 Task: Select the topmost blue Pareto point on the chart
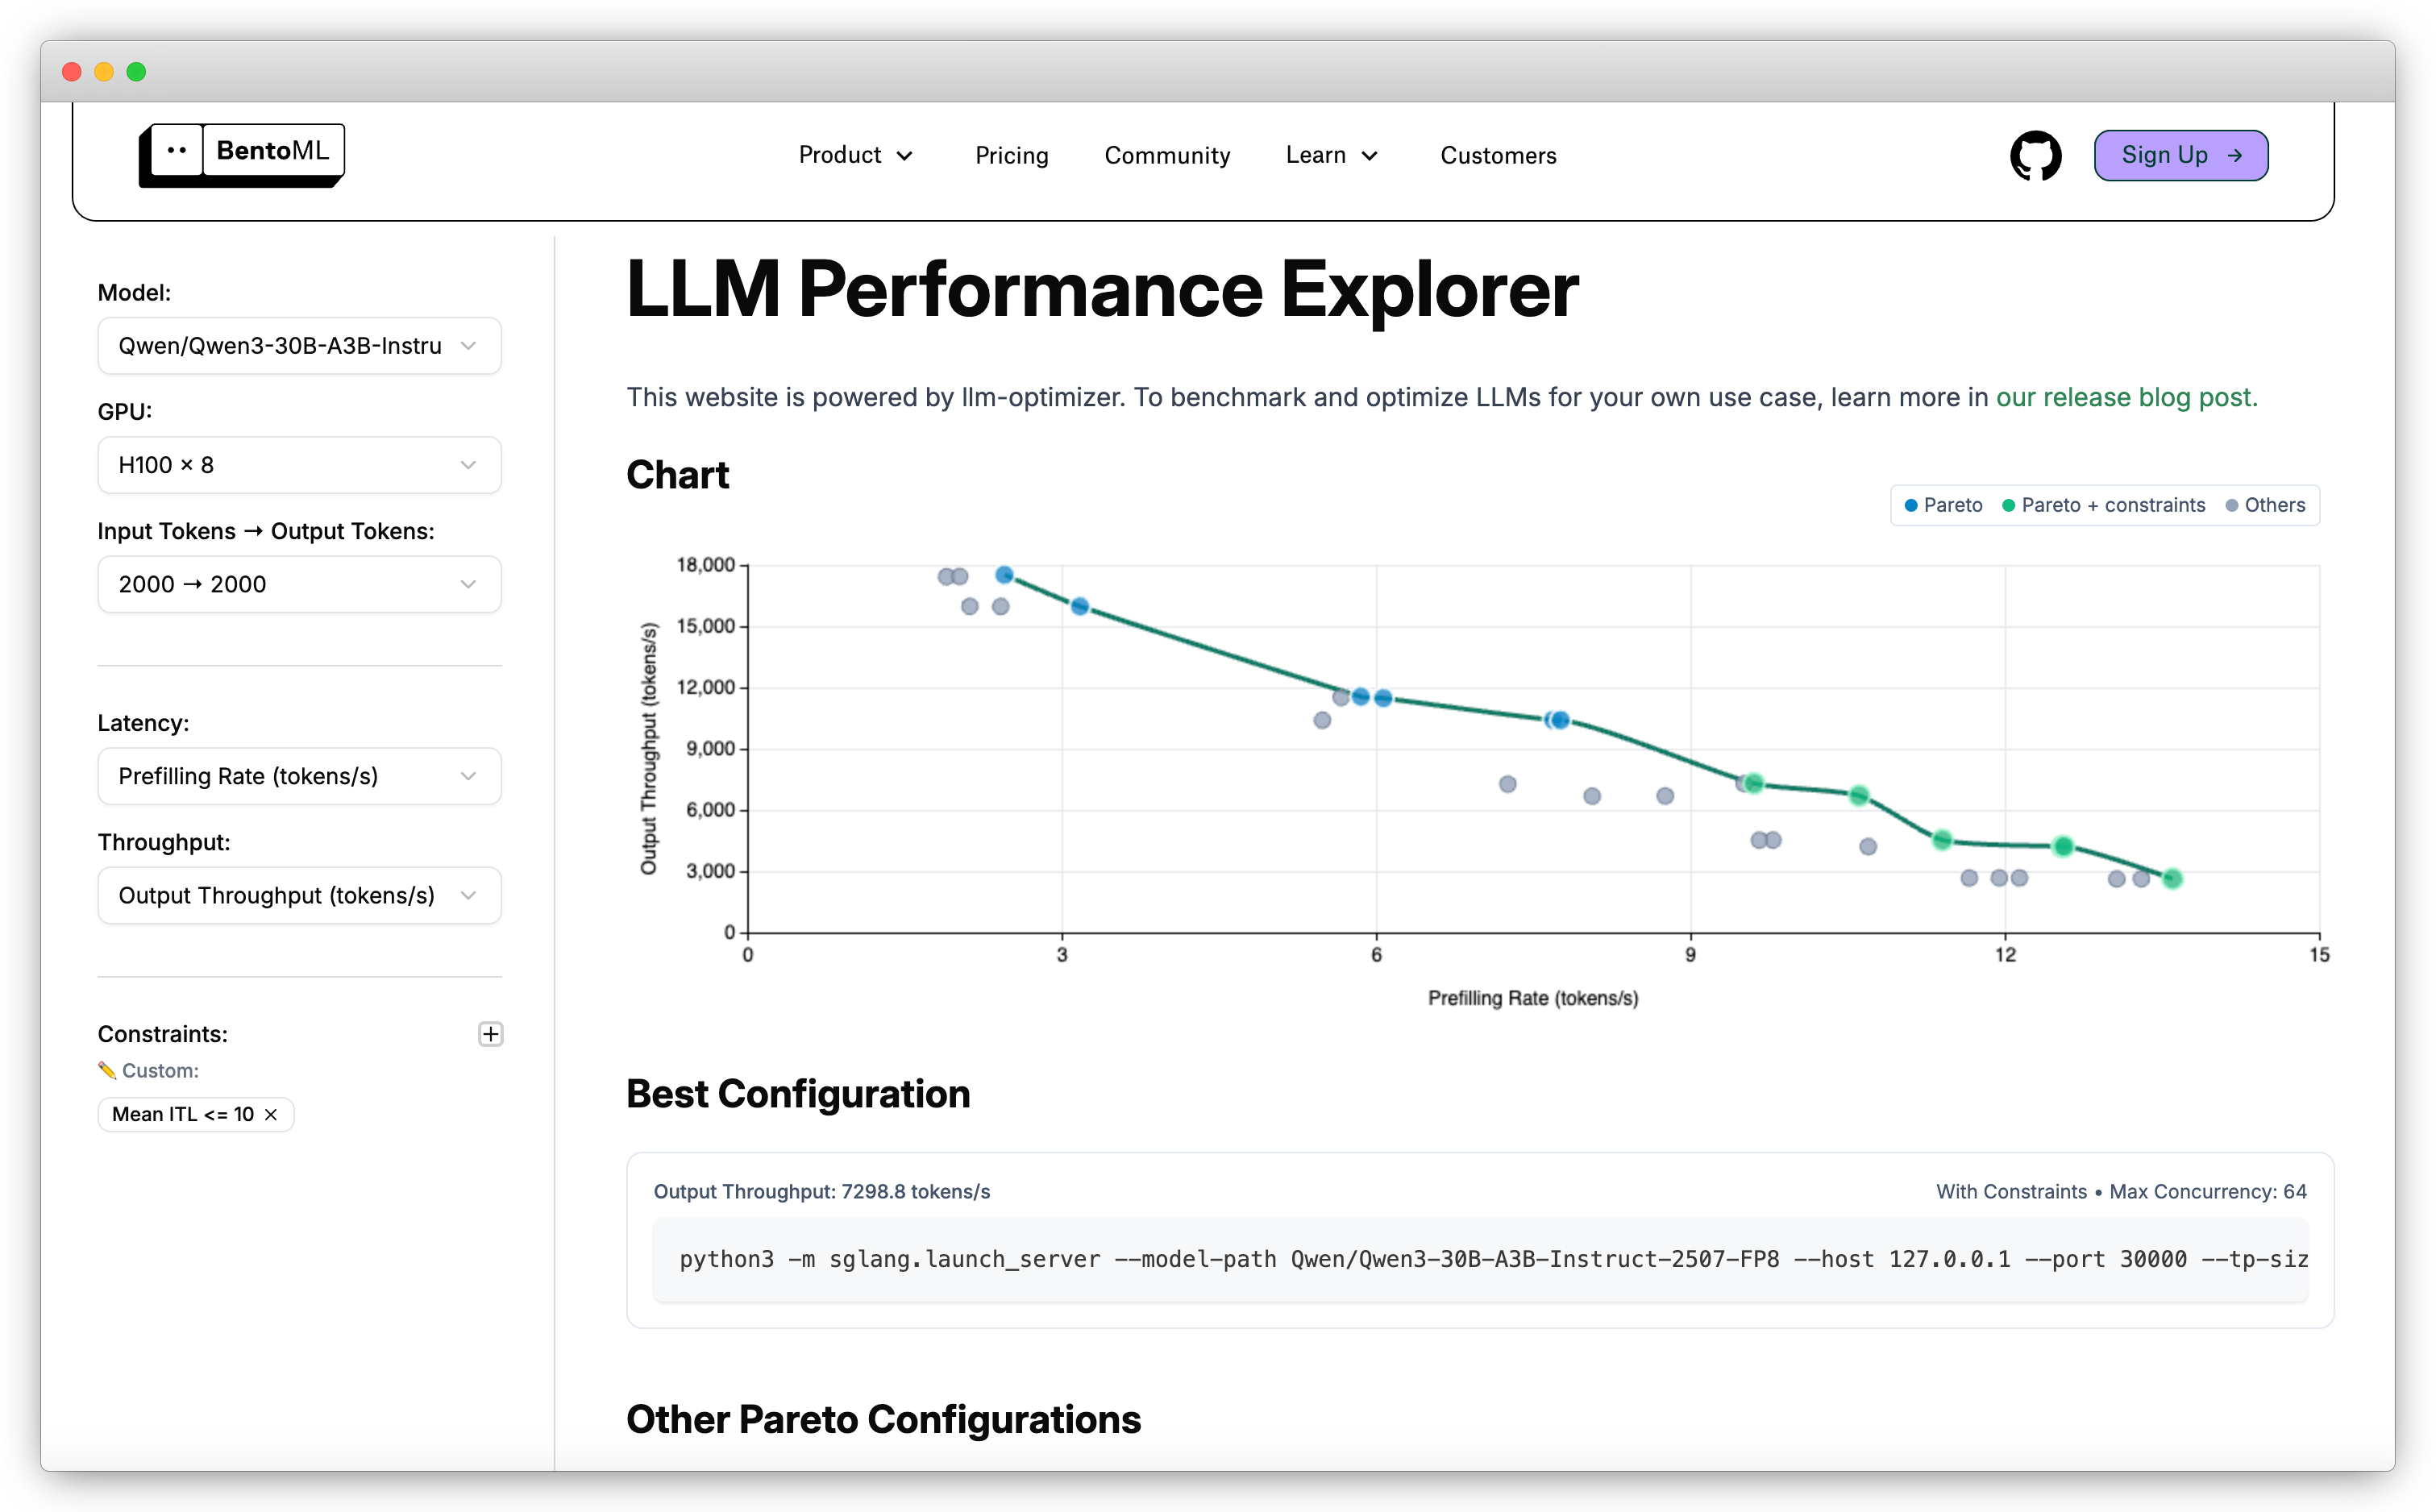[x=1003, y=574]
